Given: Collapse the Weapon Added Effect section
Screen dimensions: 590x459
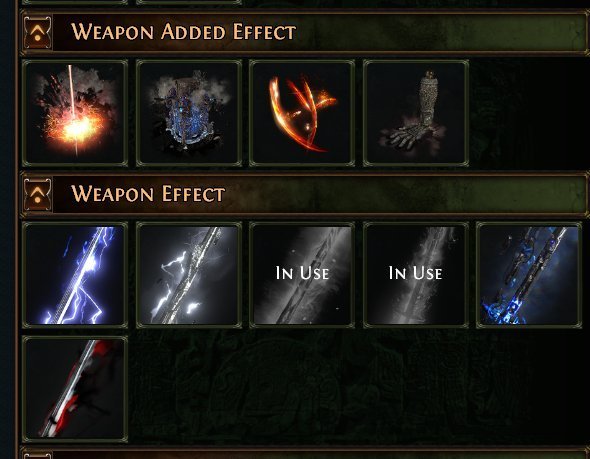Looking at the screenshot, I should pos(37,32).
